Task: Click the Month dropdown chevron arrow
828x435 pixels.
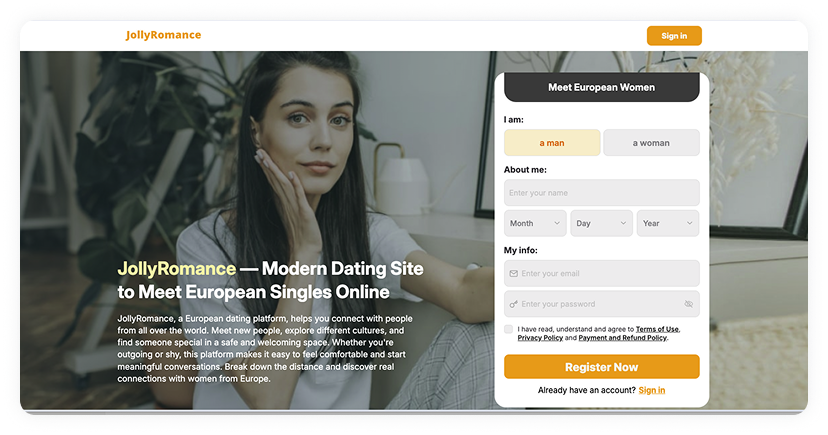Action: click(557, 223)
